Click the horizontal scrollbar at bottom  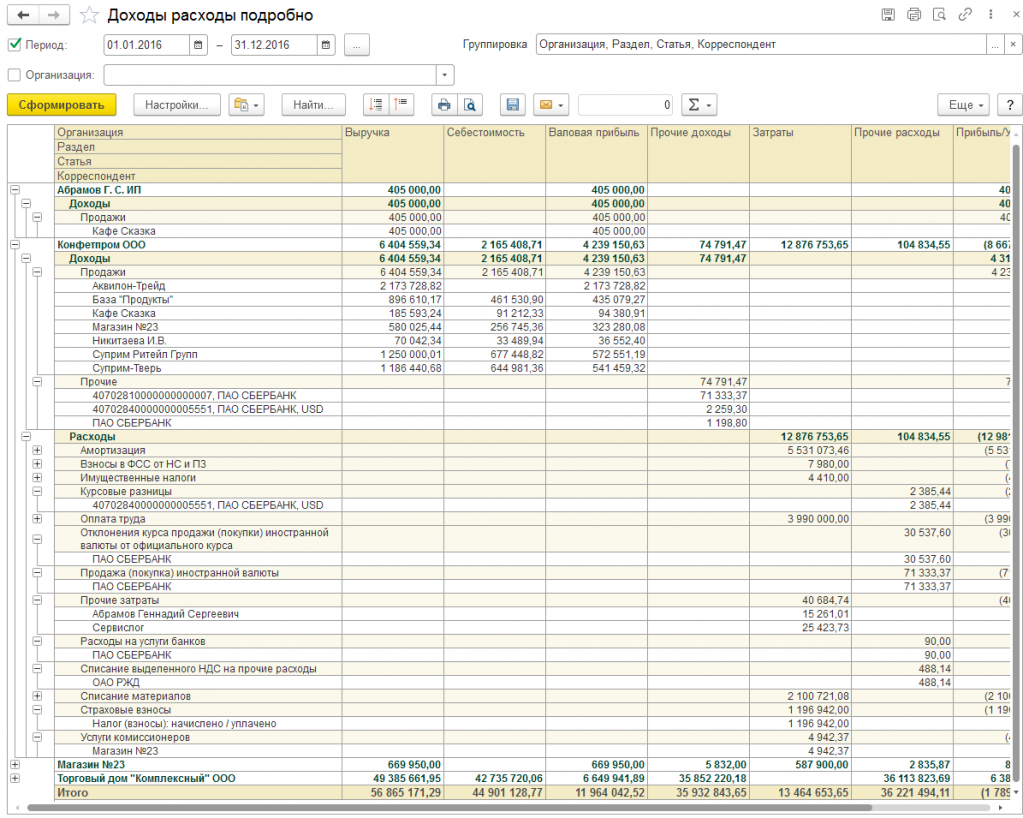pos(450,808)
